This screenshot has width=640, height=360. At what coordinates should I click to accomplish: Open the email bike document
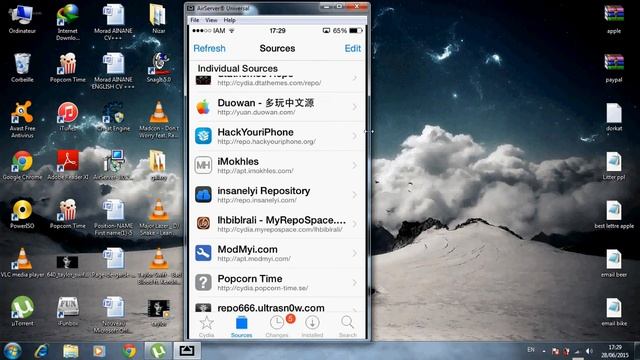coord(613,312)
